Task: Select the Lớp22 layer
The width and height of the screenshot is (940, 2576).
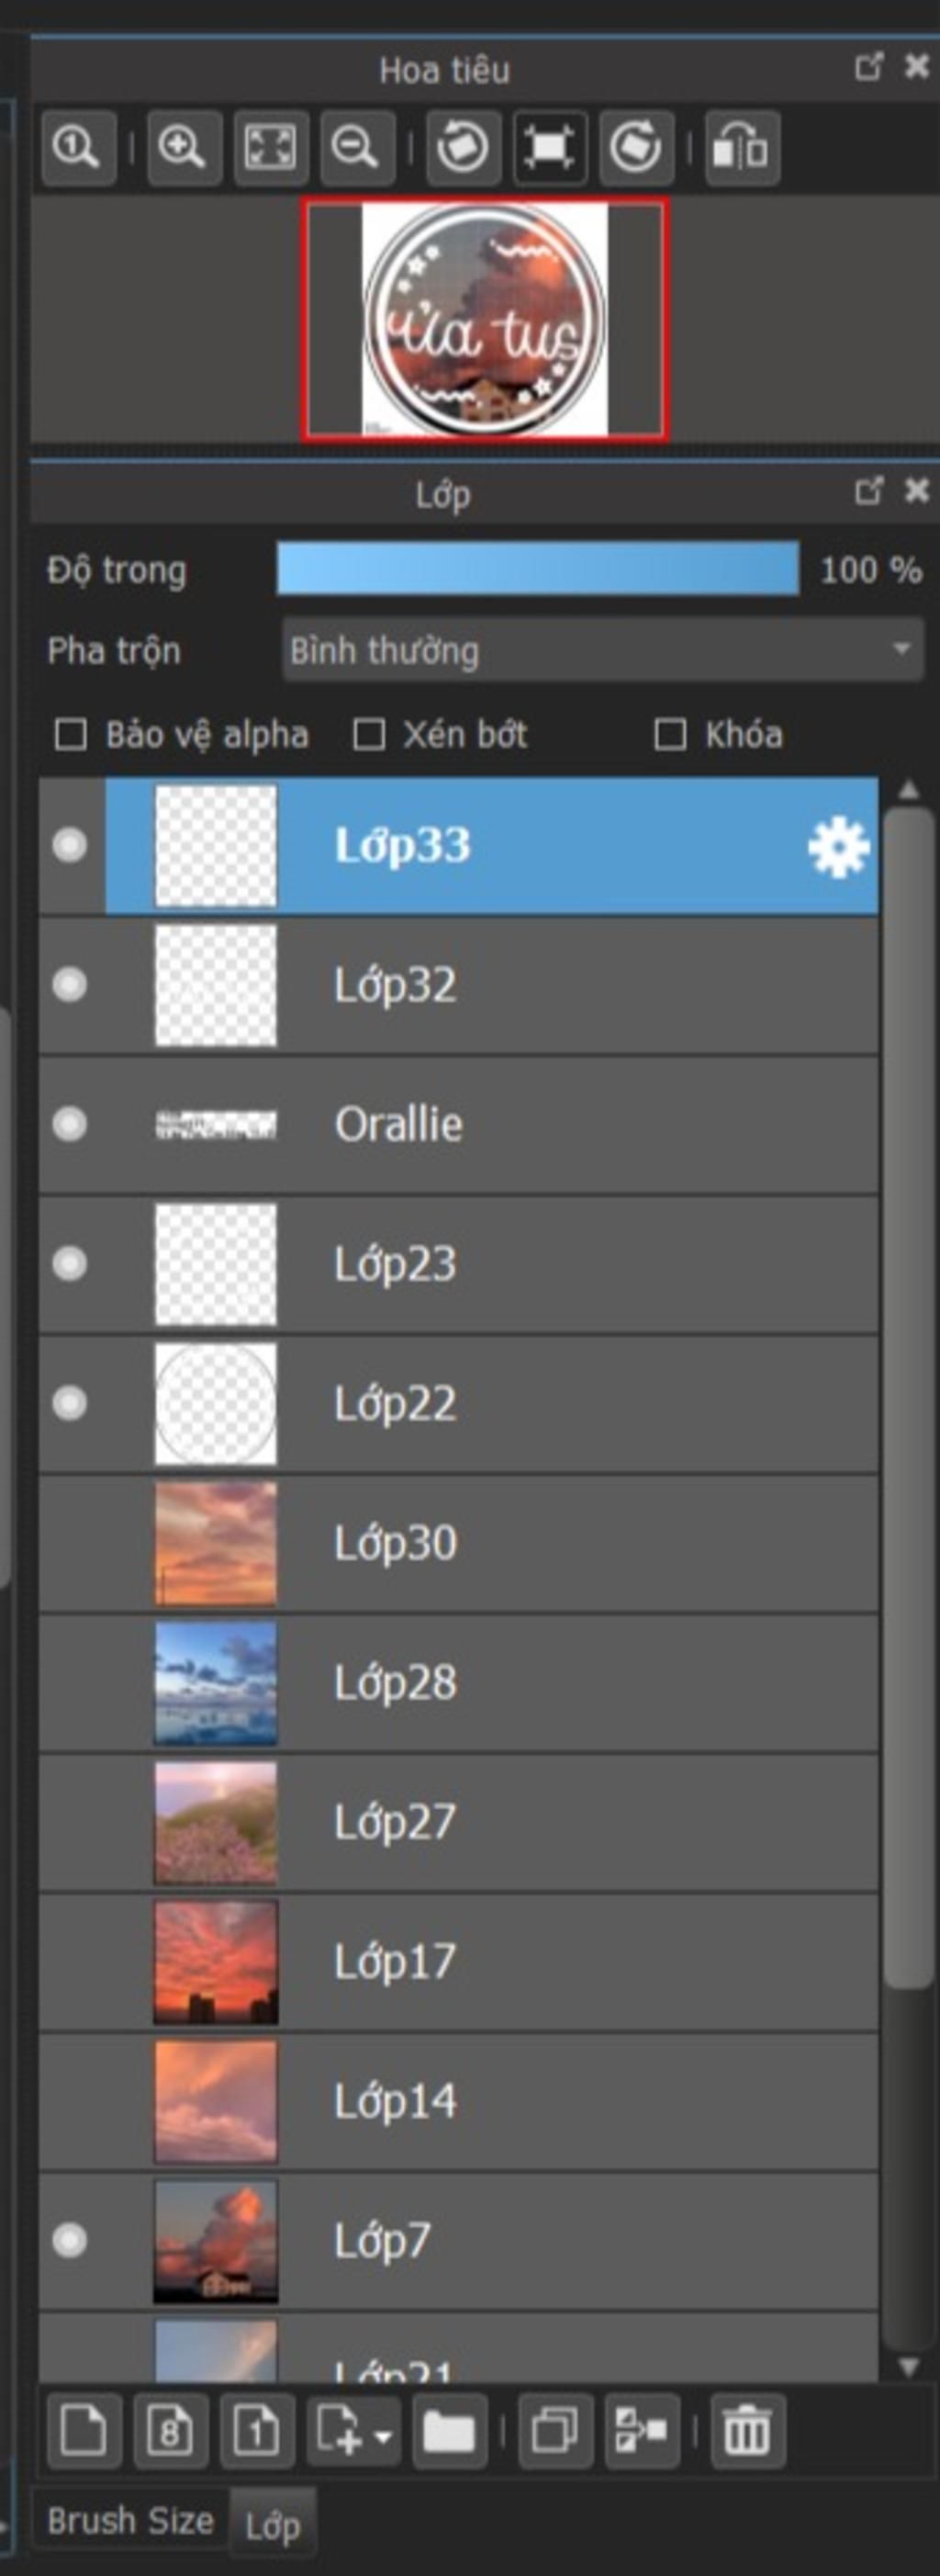Action: 500,1403
